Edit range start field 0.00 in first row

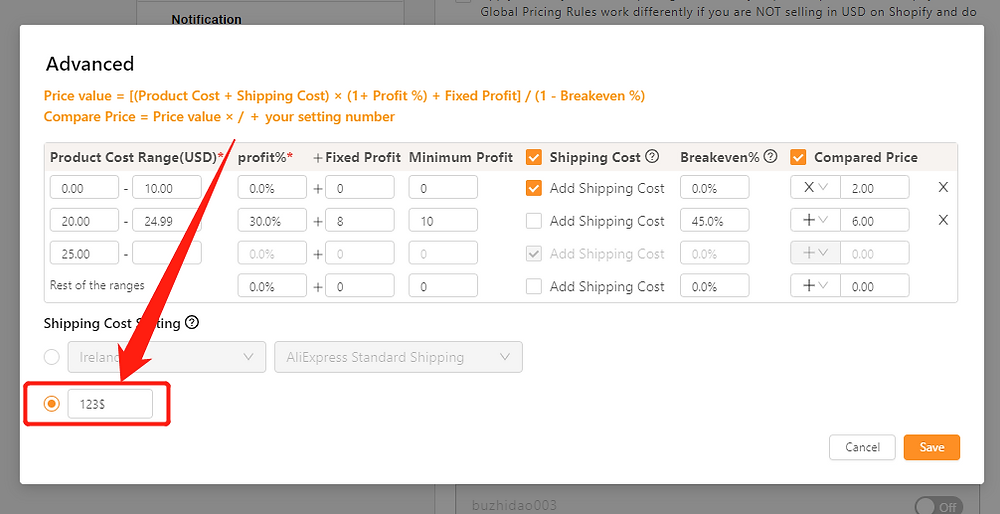(84, 187)
